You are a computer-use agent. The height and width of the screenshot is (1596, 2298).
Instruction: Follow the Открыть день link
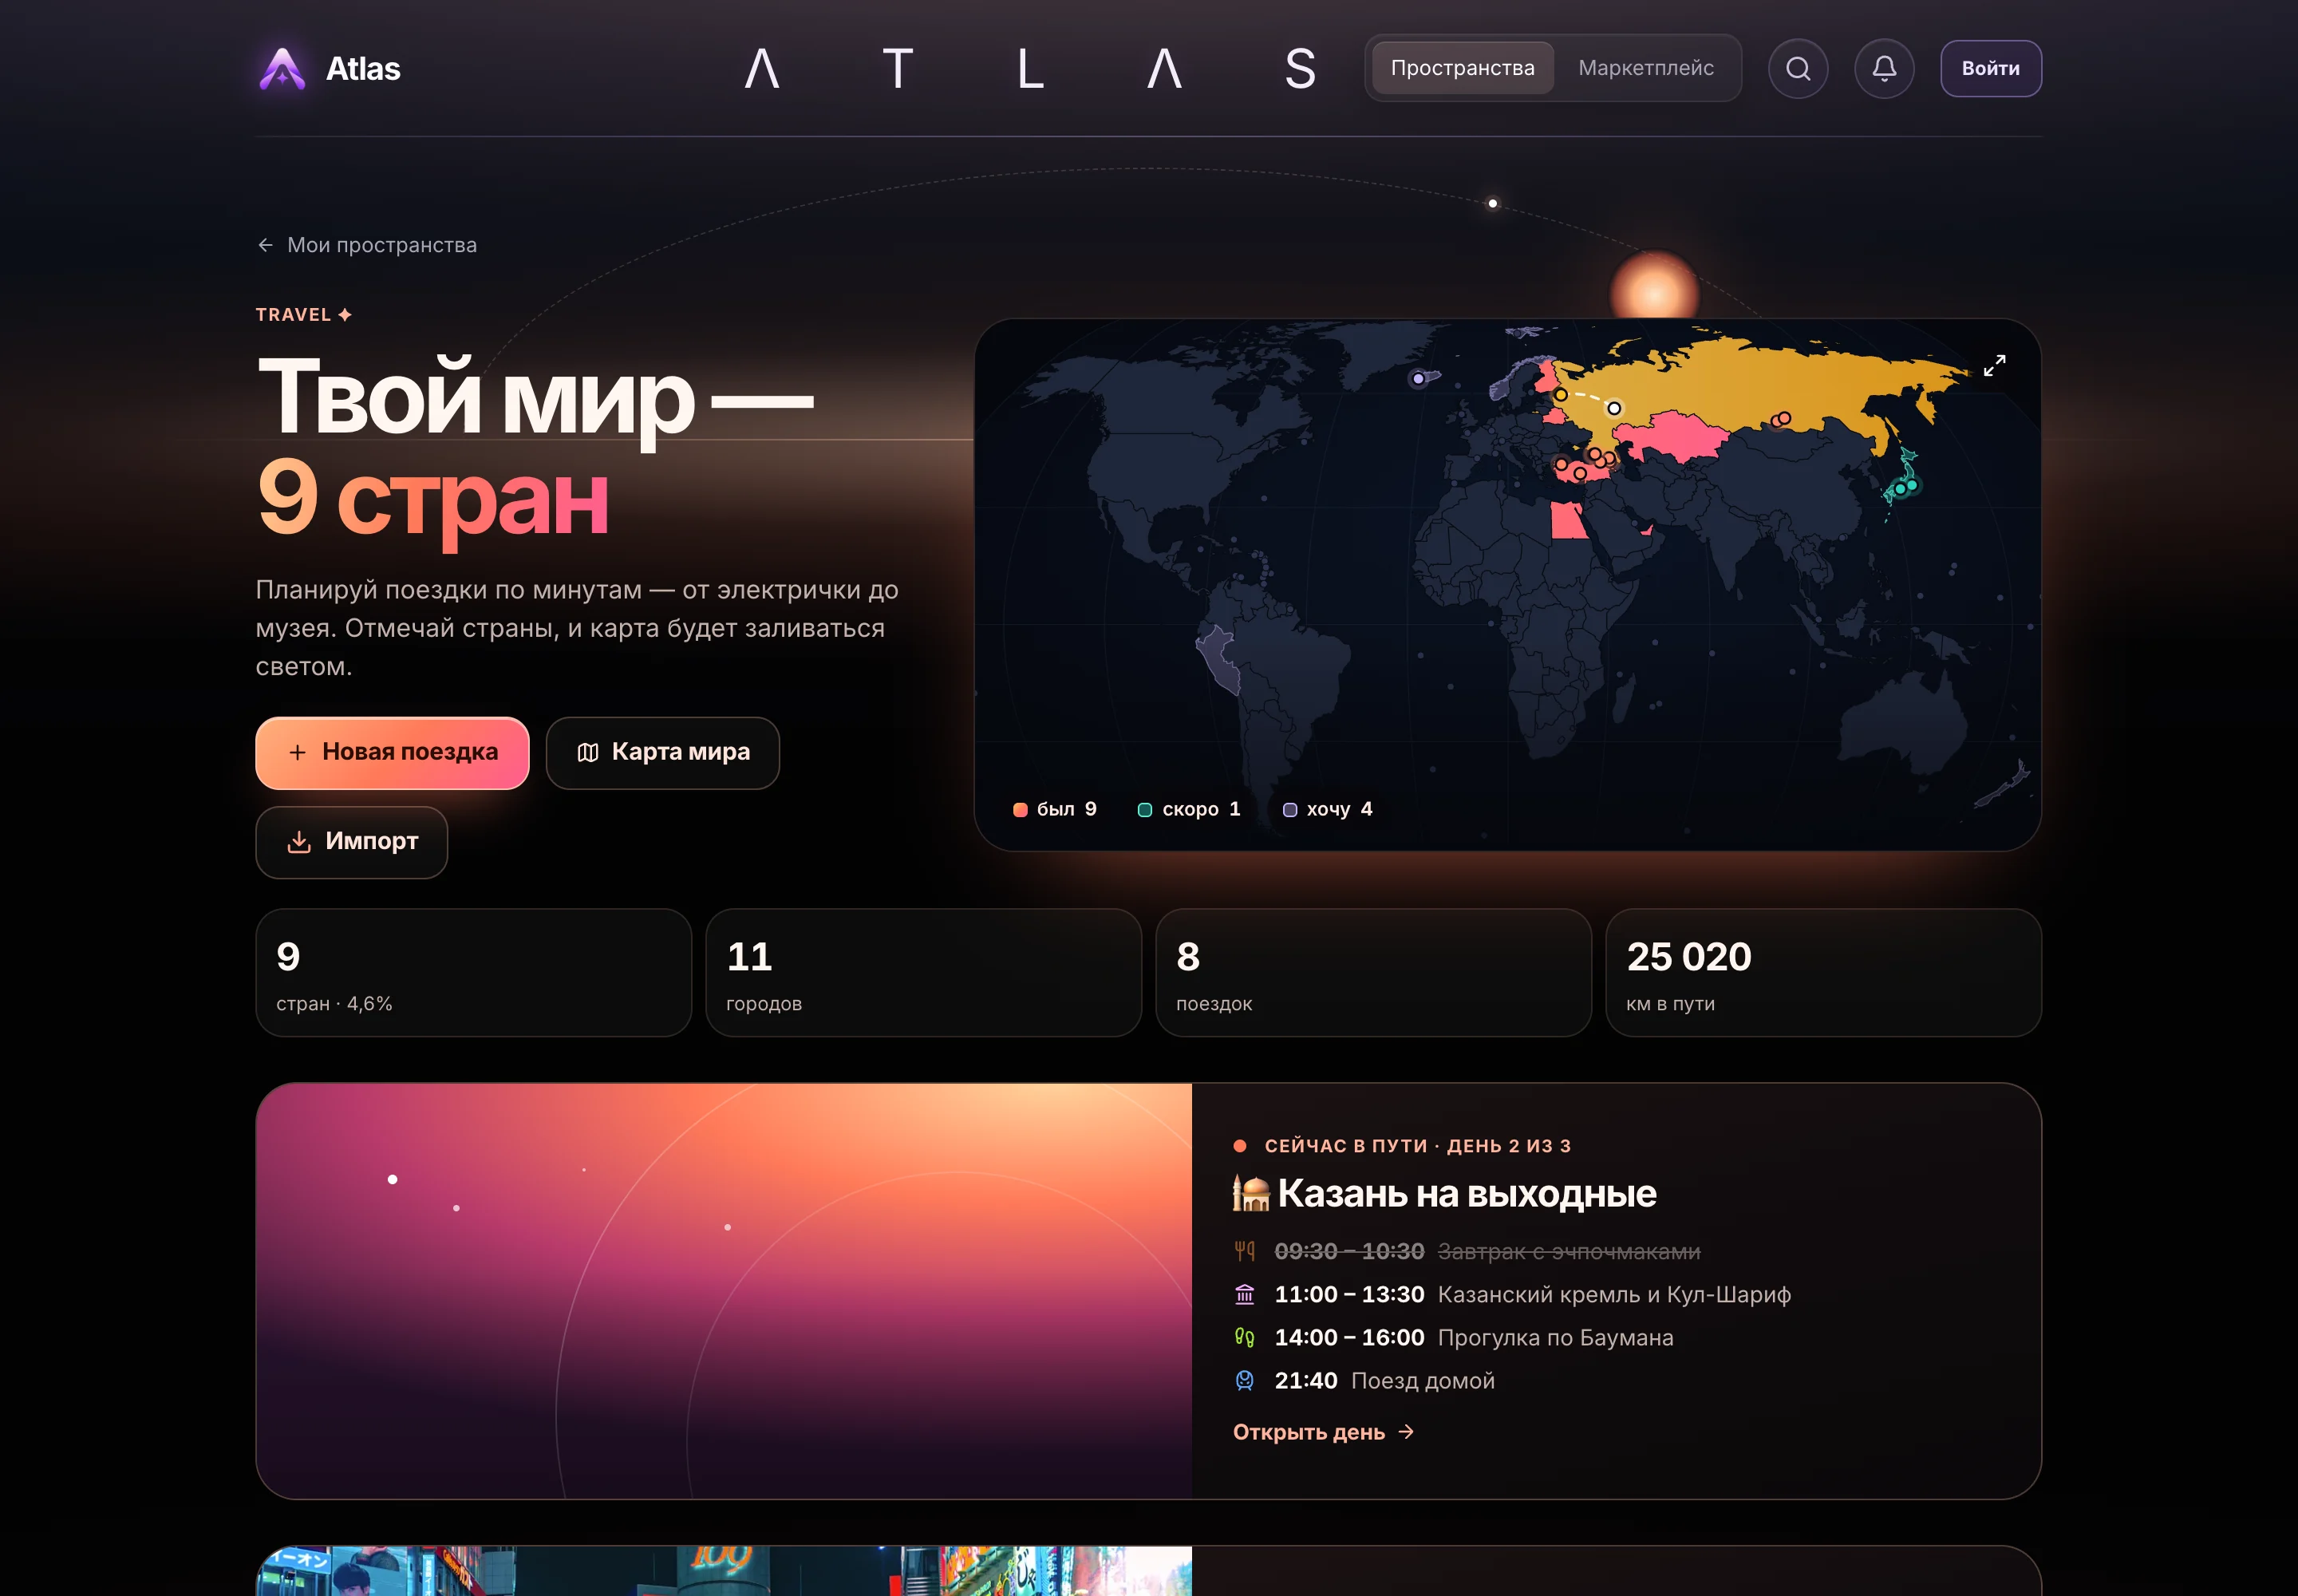tap(1323, 1432)
